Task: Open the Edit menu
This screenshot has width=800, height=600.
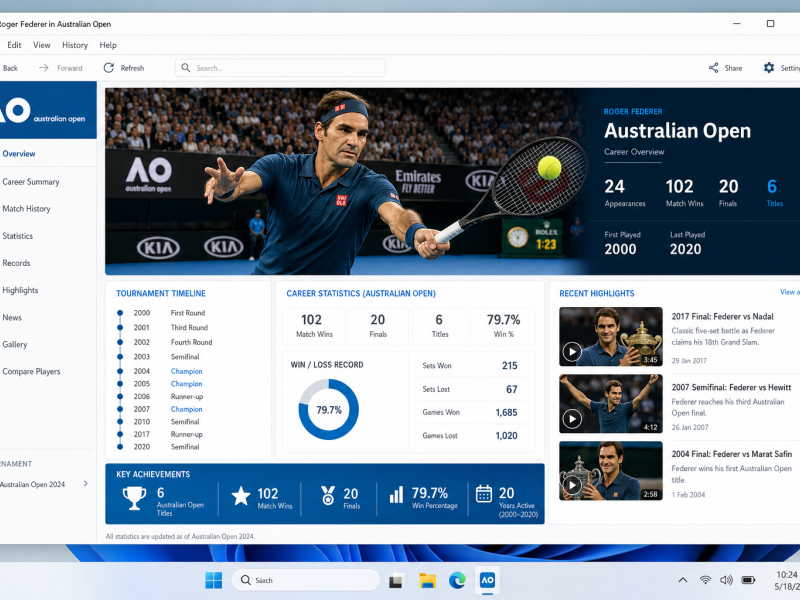Action: [14, 45]
